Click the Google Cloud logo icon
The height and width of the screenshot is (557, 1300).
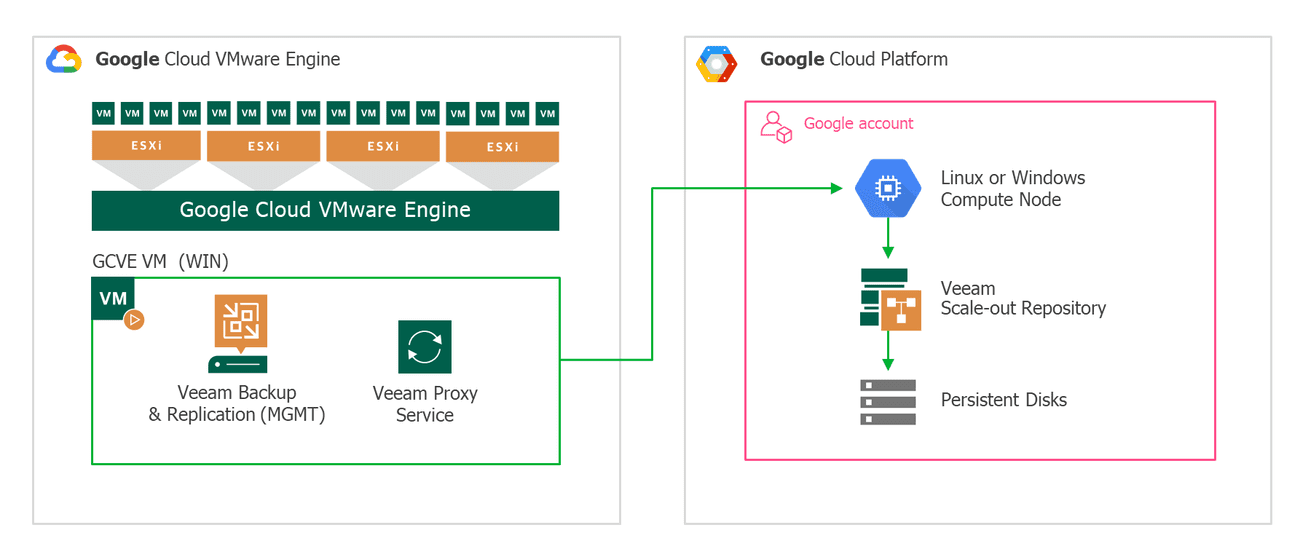[64, 60]
